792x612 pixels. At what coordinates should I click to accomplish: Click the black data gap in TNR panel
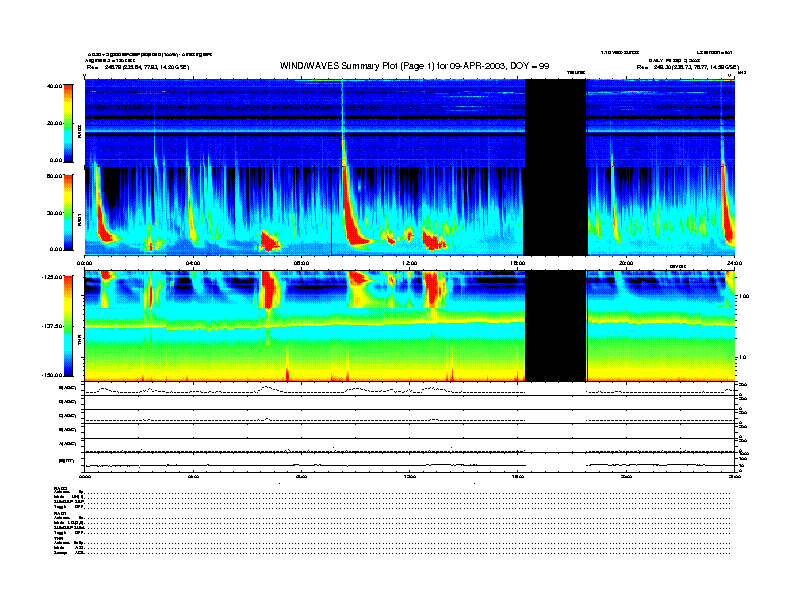click(556, 326)
